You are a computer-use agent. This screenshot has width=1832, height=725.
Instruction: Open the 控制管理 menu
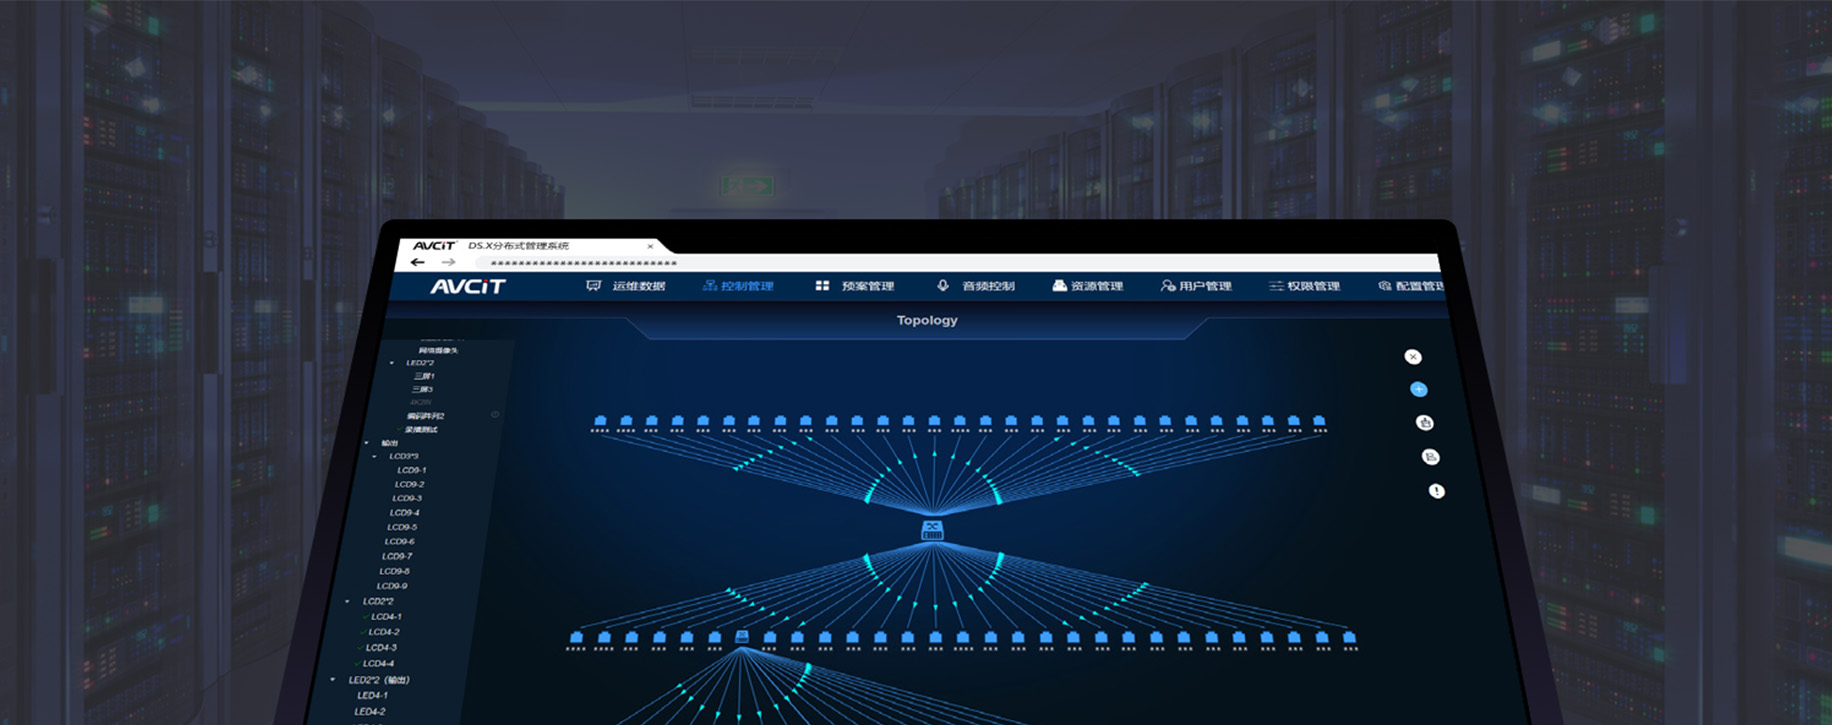tap(738, 286)
